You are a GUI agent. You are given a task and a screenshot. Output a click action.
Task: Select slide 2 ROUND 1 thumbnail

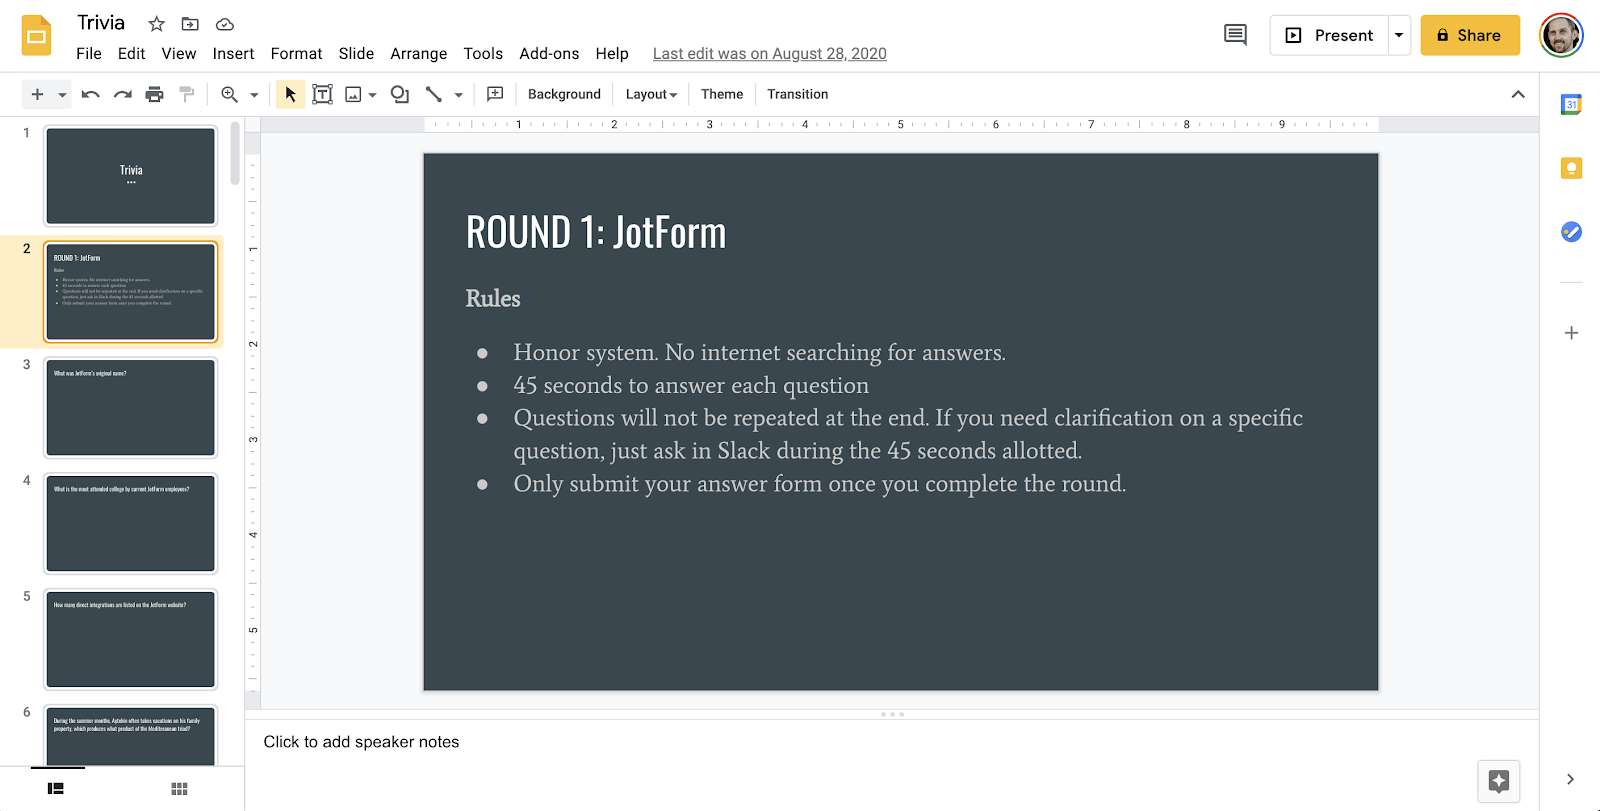coord(131,292)
